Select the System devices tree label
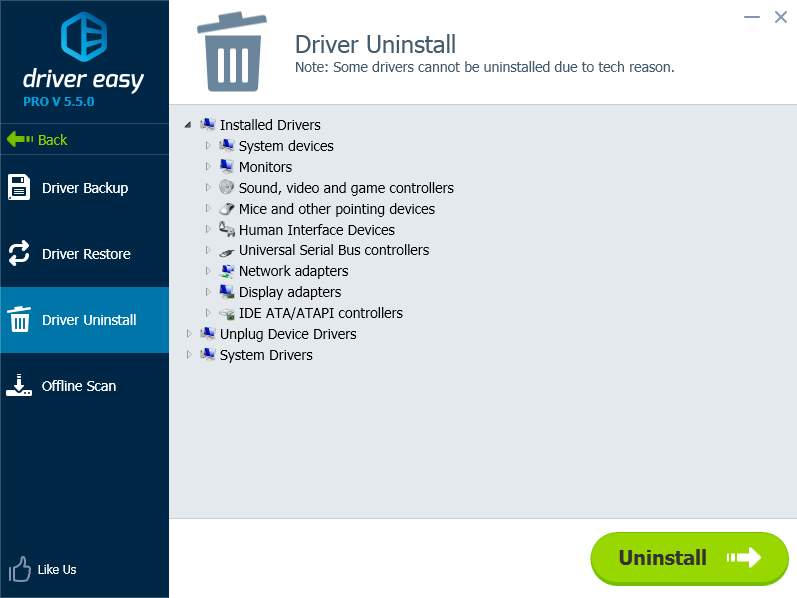This screenshot has width=797, height=598. click(x=286, y=146)
